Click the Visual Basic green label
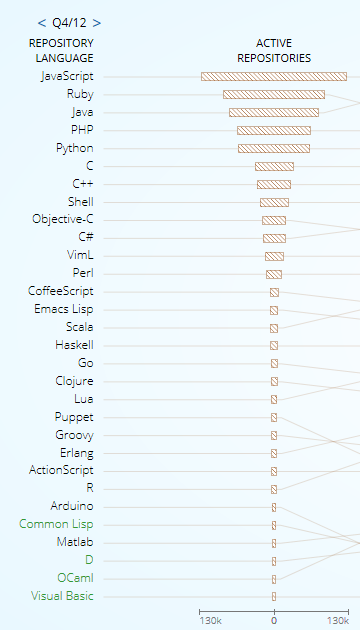The height and width of the screenshot is (630, 360). tap(62, 596)
